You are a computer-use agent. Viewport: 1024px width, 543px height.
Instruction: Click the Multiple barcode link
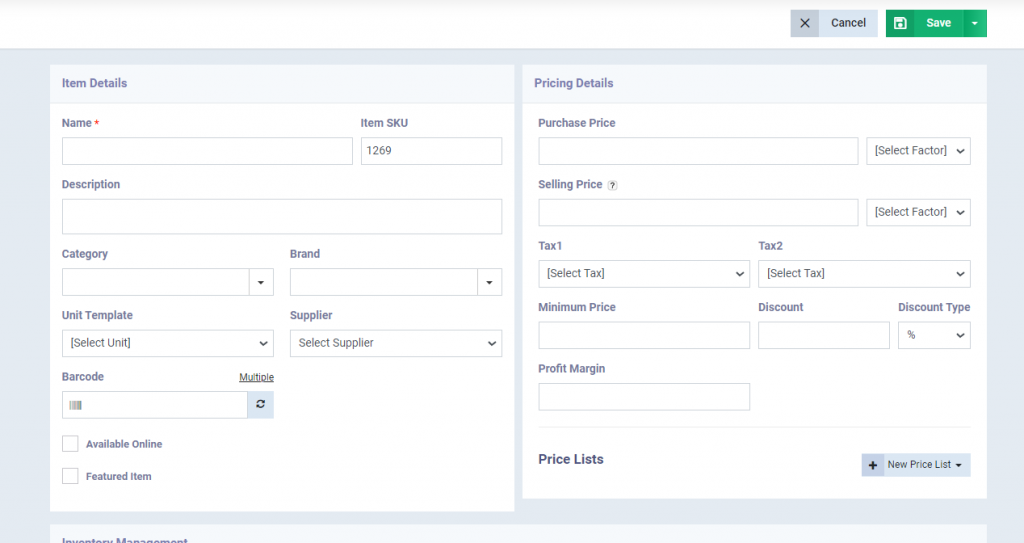[257, 377]
